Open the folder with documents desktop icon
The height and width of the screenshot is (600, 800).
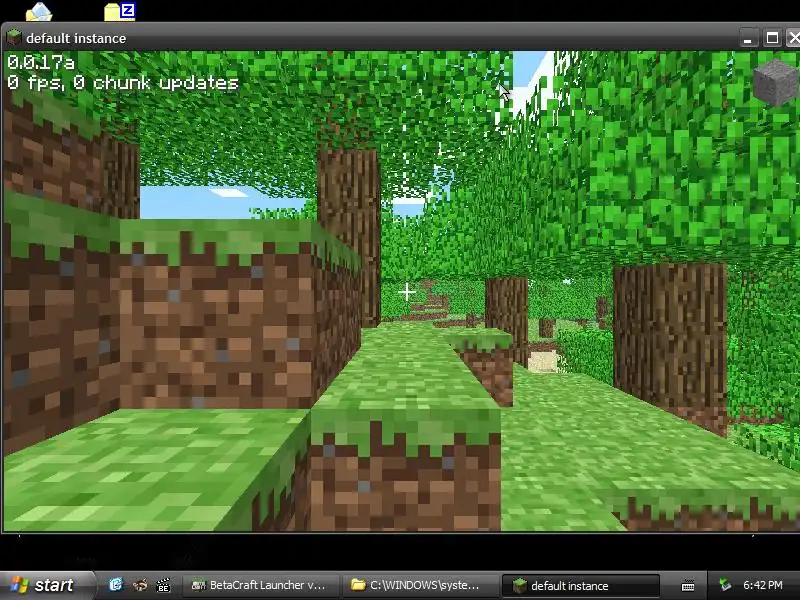tap(39, 11)
